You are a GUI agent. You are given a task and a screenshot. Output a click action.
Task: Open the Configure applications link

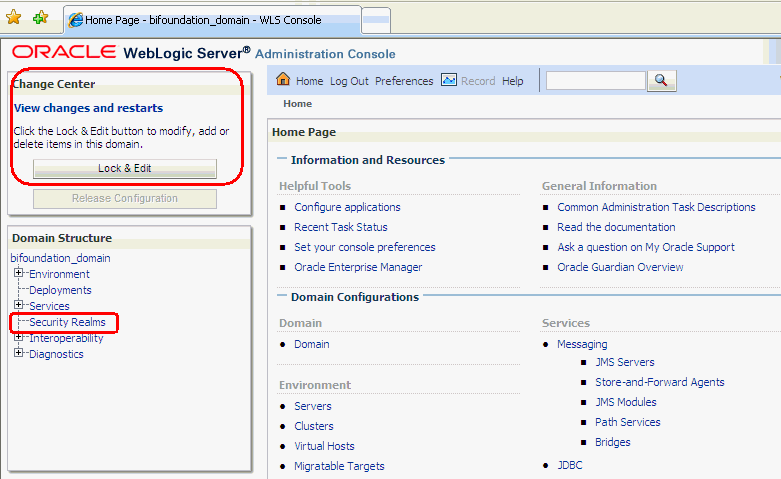point(347,207)
